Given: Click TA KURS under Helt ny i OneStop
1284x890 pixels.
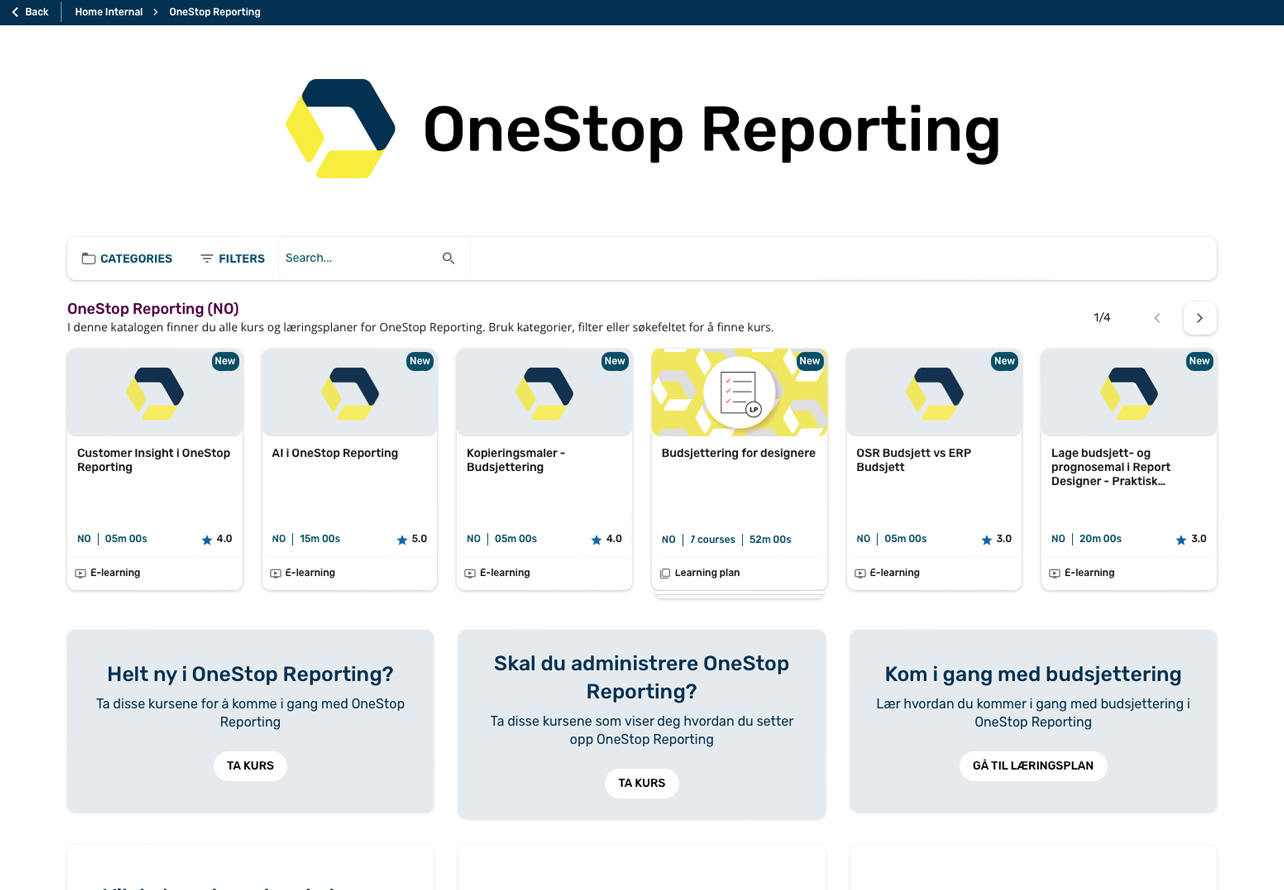Looking at the screenshot, I should (250, 766).
